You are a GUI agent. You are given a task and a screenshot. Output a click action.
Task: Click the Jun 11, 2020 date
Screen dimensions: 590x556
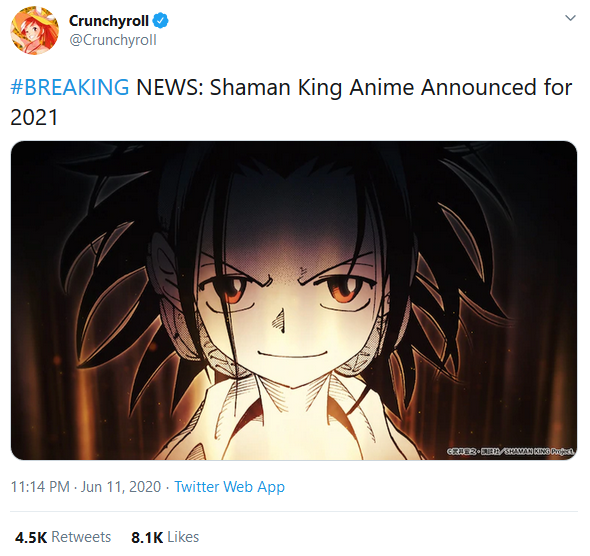coord(121,487)
